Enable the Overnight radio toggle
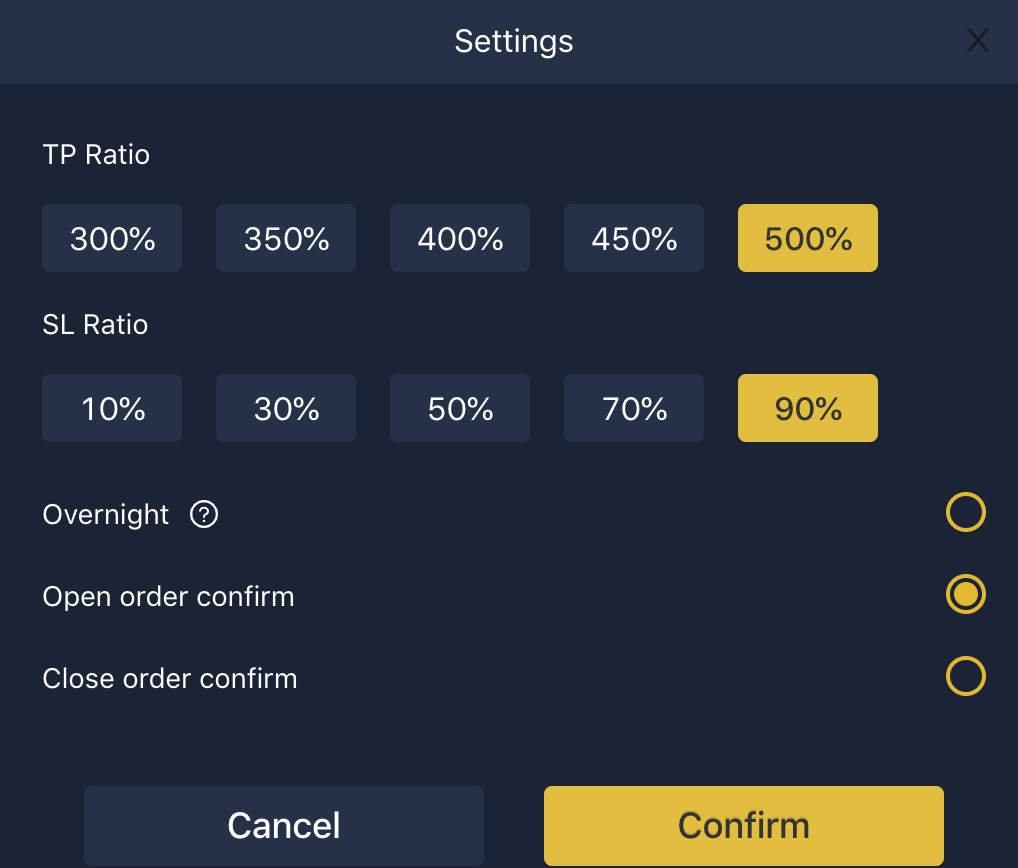 [x=965, y=512]
